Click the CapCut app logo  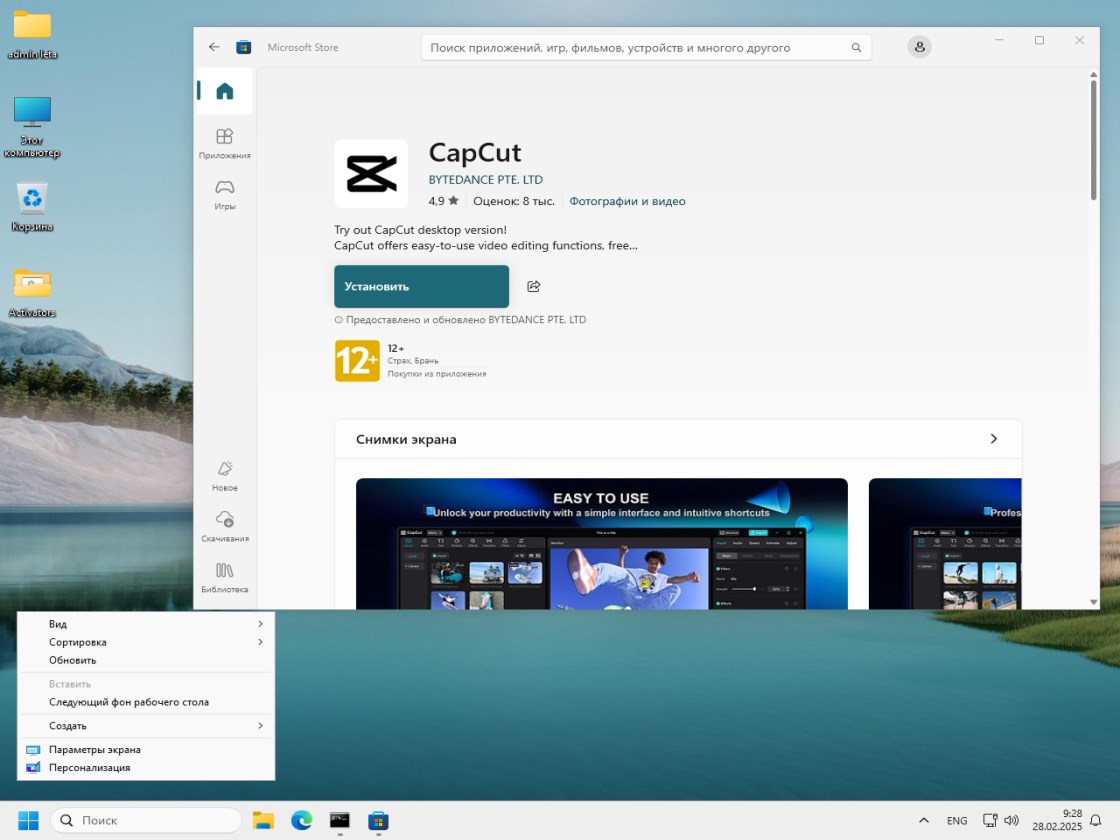[371, 174]
